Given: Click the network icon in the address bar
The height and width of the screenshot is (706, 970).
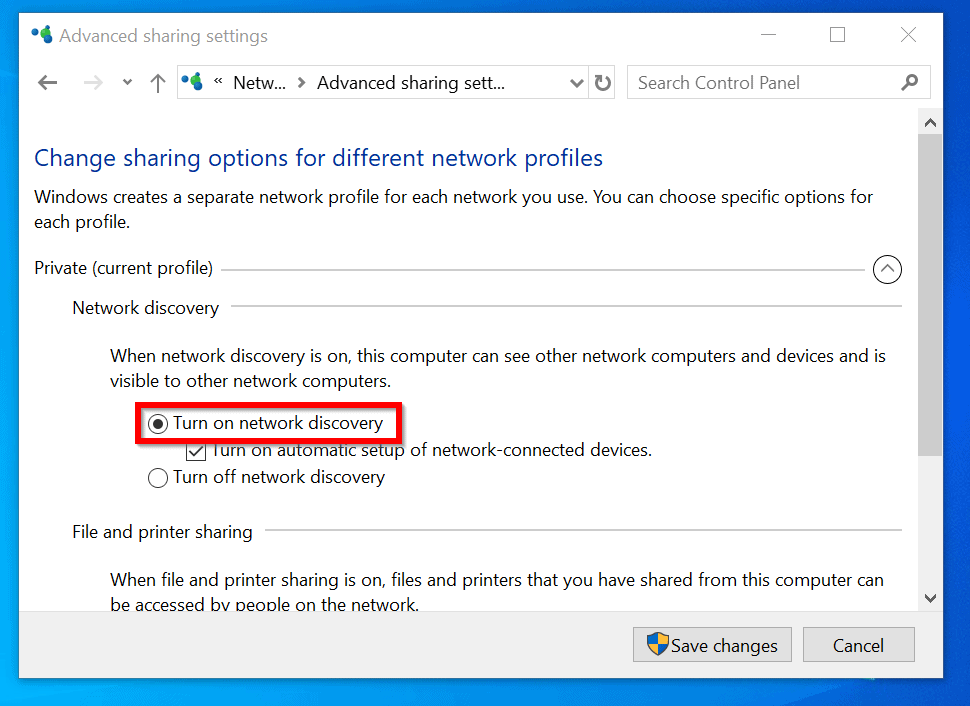Looking at the screenshot, I should [x=191, y=82].
